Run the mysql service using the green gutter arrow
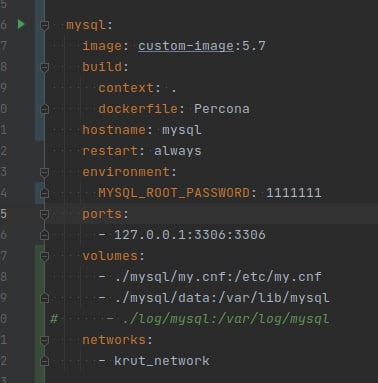This screenshot has width=378, height=383. pos(21,24)
